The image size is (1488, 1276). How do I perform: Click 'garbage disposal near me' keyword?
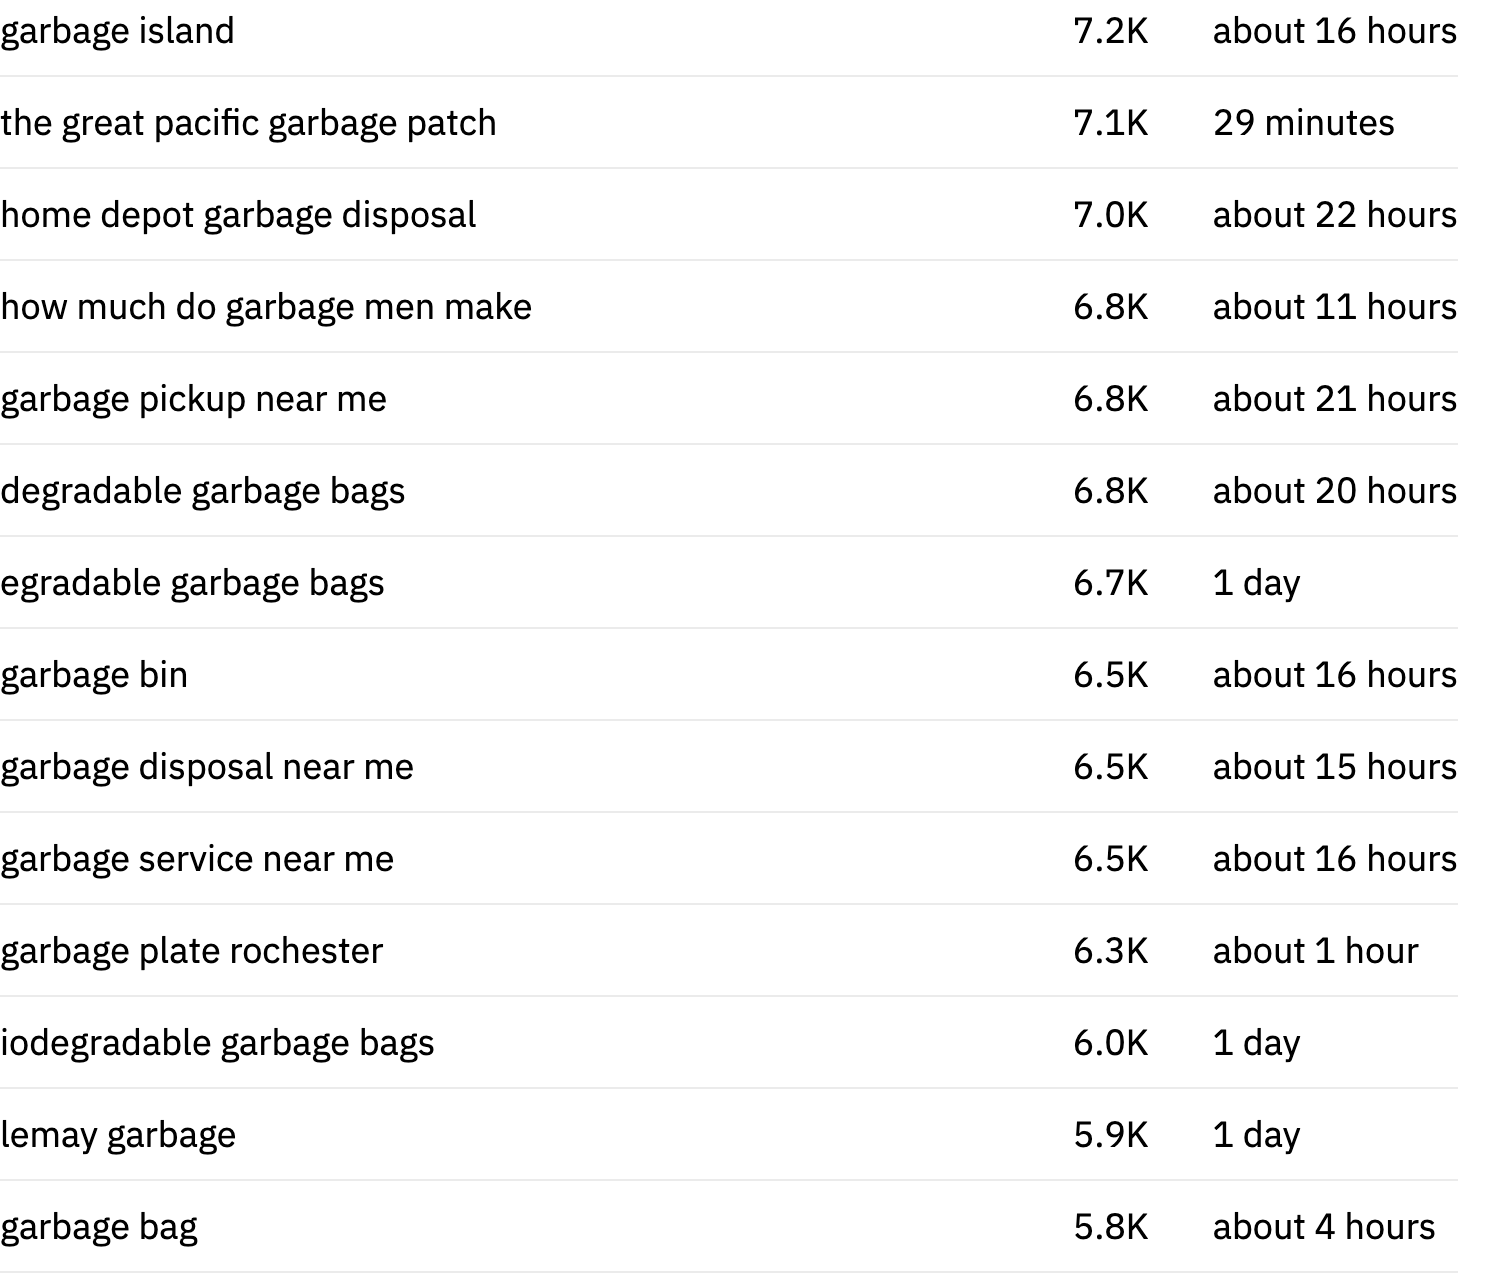pos(207,768)
